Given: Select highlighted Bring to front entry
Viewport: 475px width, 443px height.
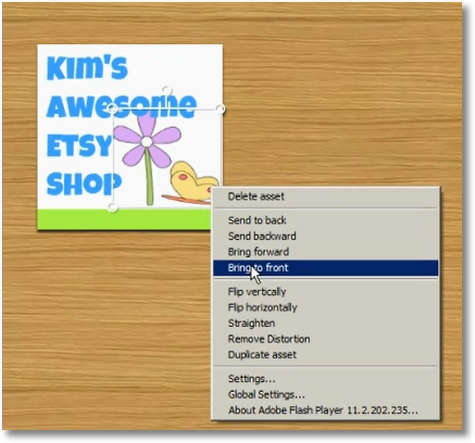Looking at the screenshot, I should [x=325, y=268].
